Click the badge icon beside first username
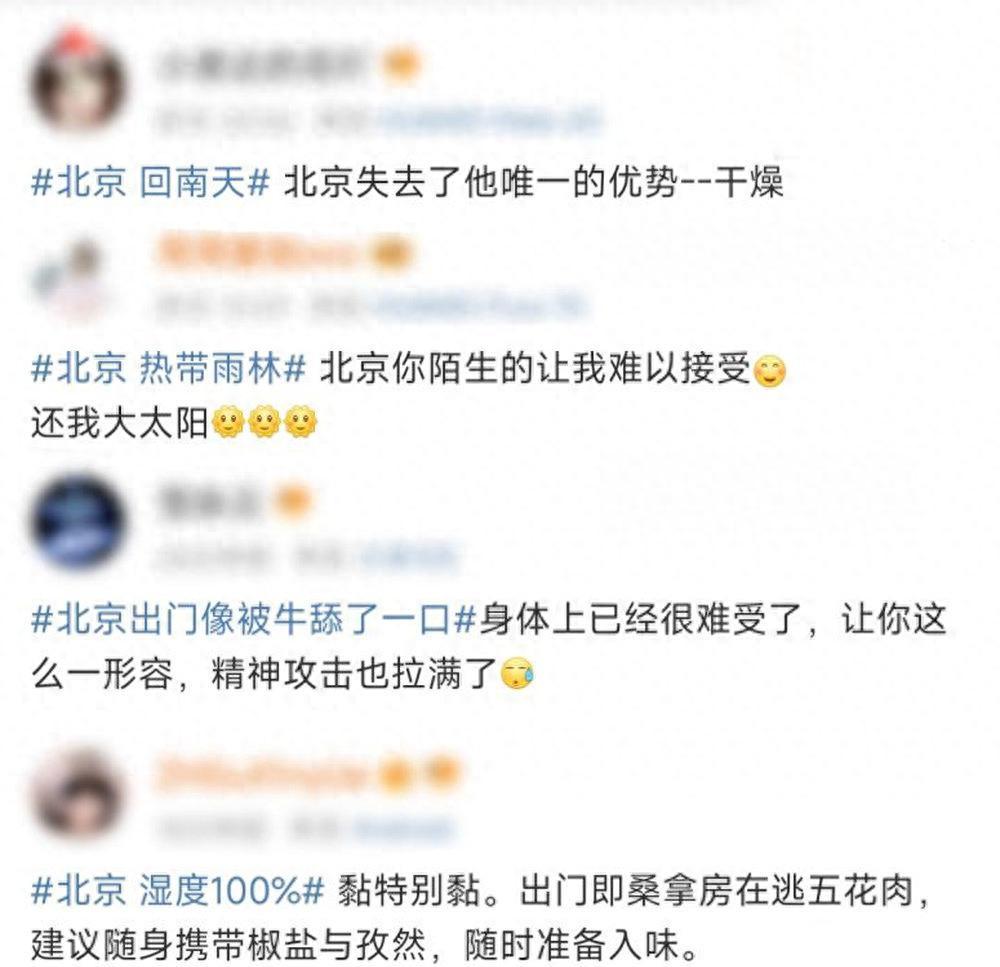Screen dimensions: 1000x967 [401, 66]
